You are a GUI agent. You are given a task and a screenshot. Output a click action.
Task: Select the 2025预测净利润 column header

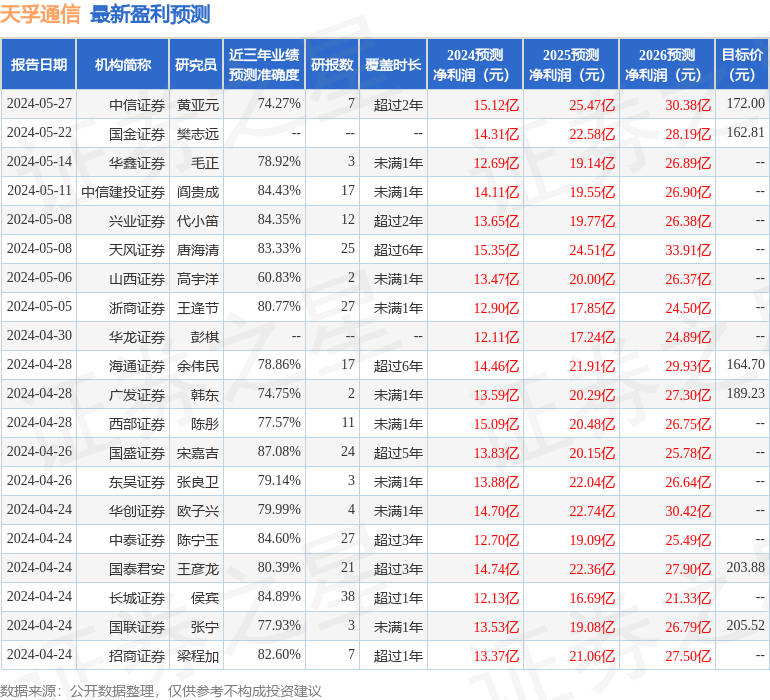point(571,64)
